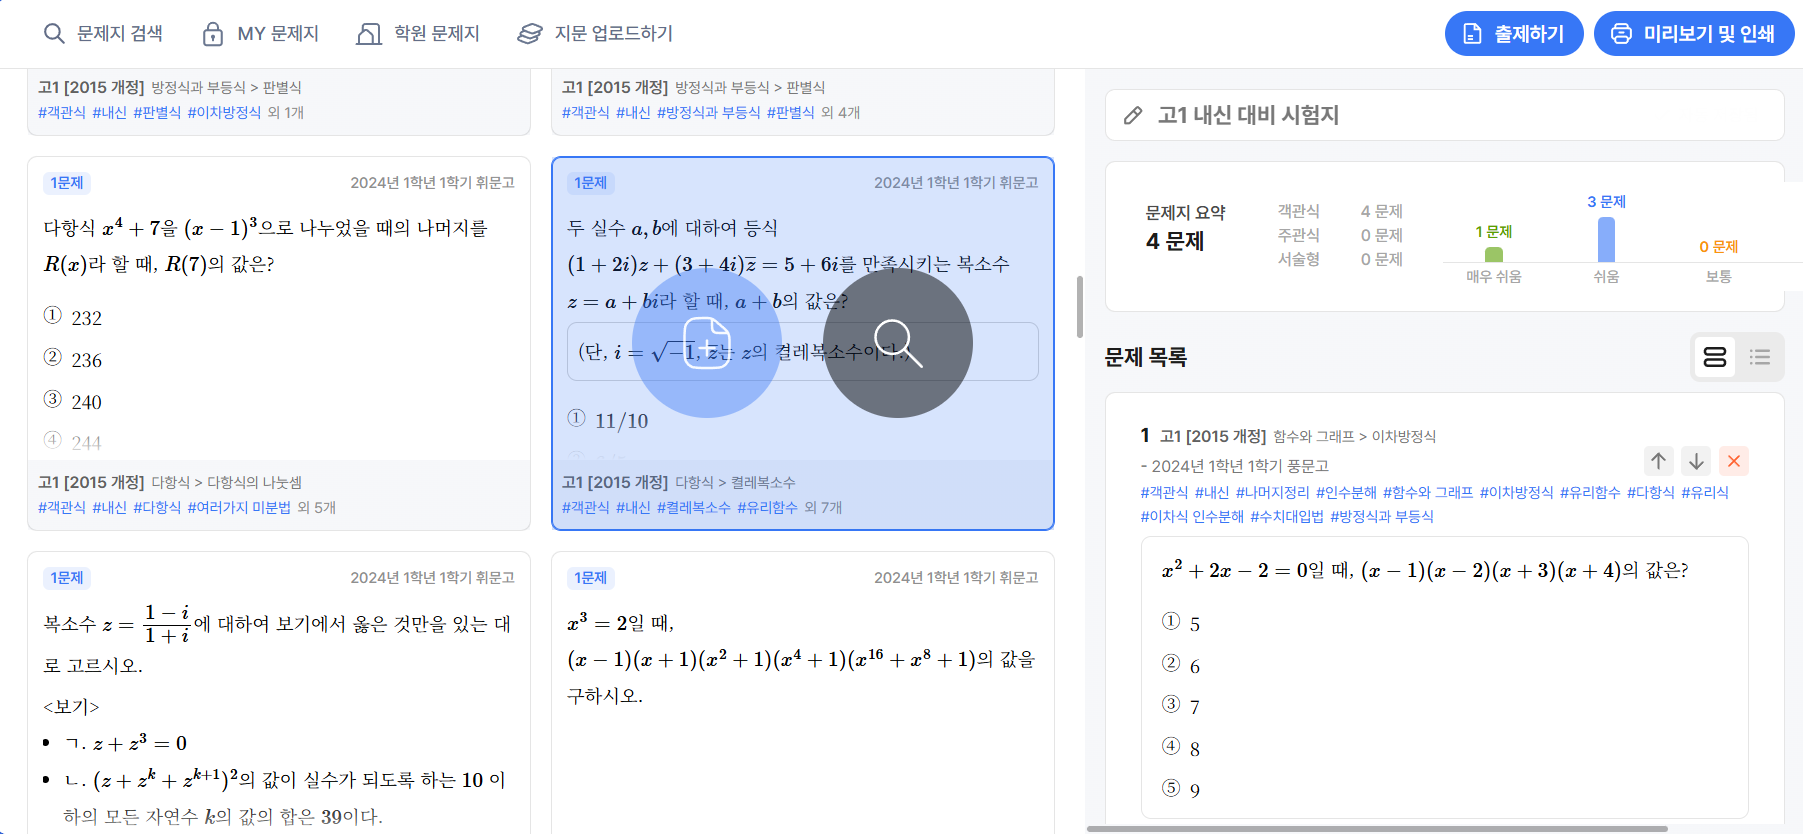
Task: Click the stacked layers icon beside 지문 업로드하기
Action: pos(530,34)
